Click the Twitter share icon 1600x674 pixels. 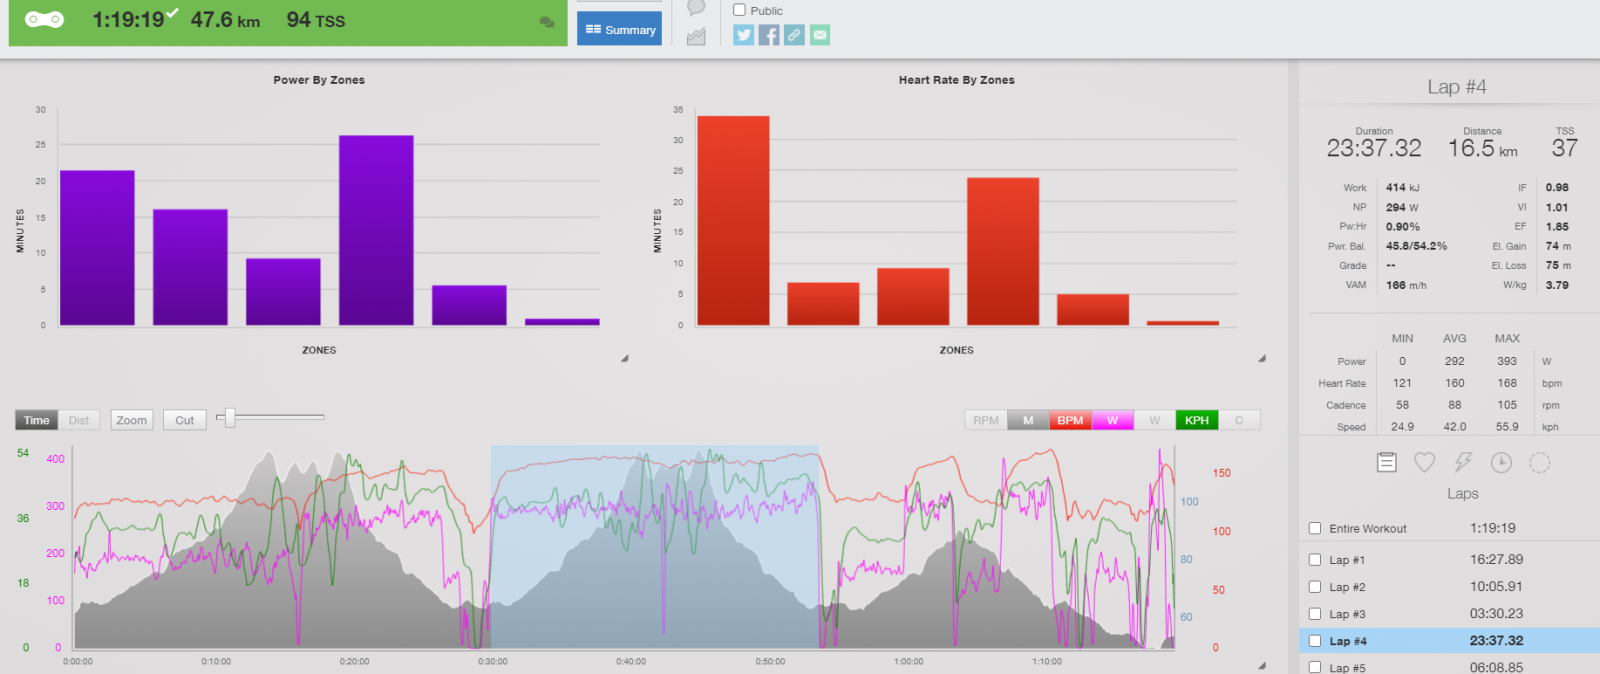(743, 35)
